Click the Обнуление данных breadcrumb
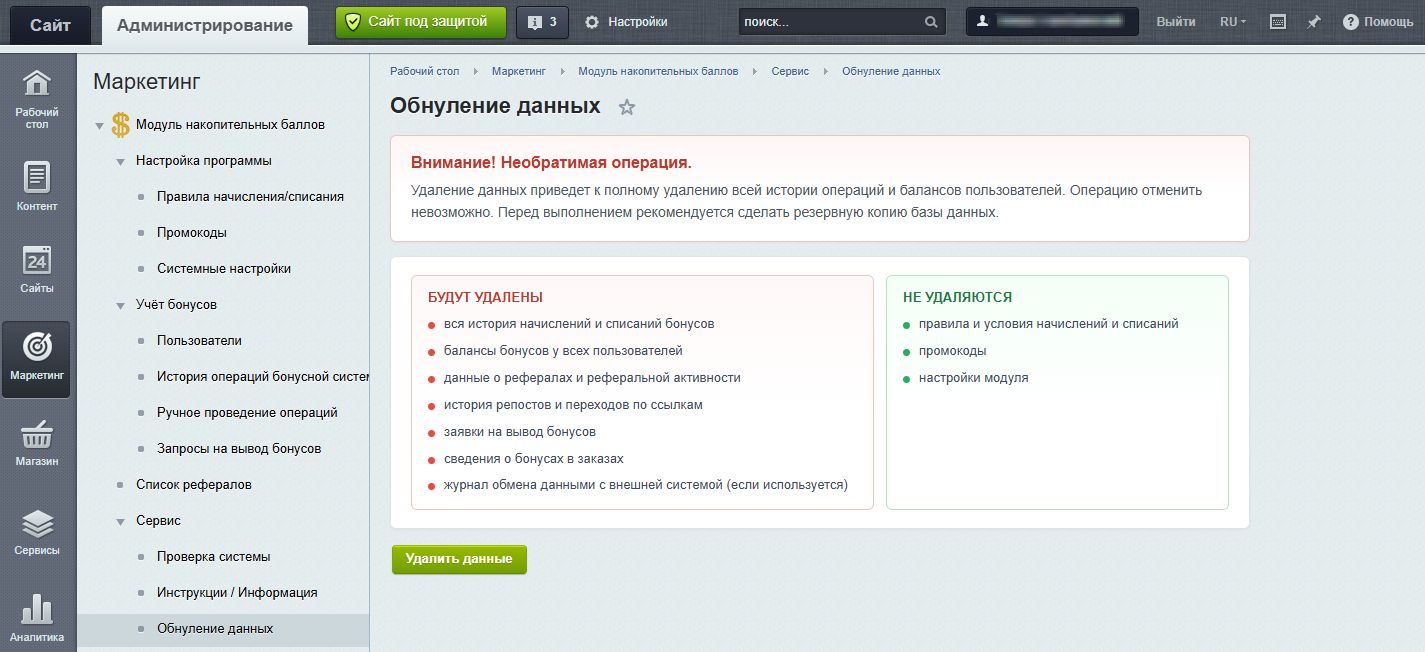Screen dimensions: 1425x652 point(891,71)
